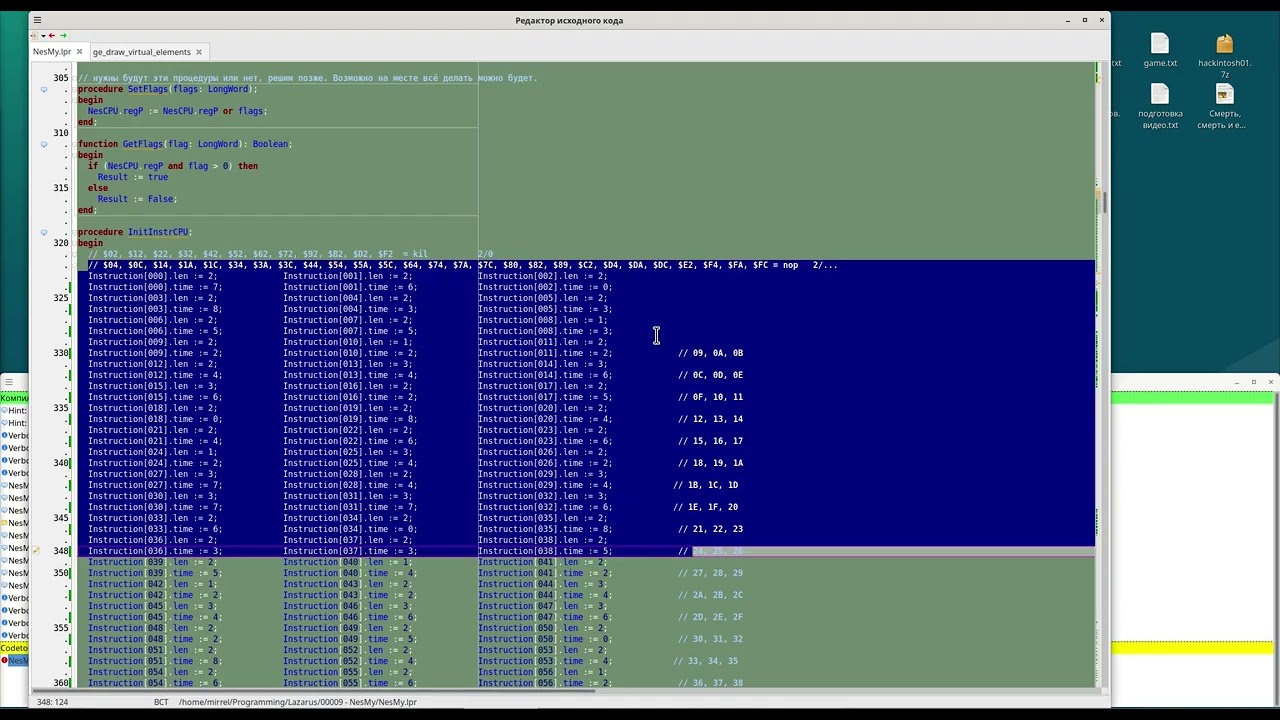The height and width of the screenshot is (720, 1280).
Task: Click the jump history list icon in toolbar
Action: coord(37,36)
